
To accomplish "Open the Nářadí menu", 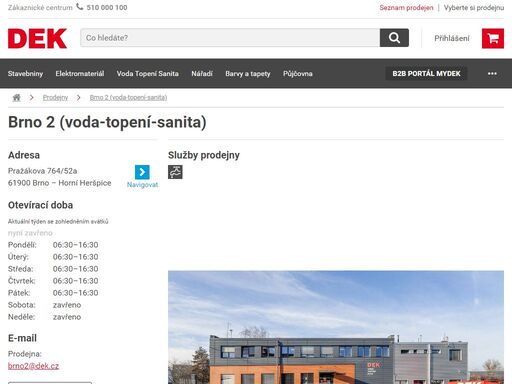I will 202,74.
